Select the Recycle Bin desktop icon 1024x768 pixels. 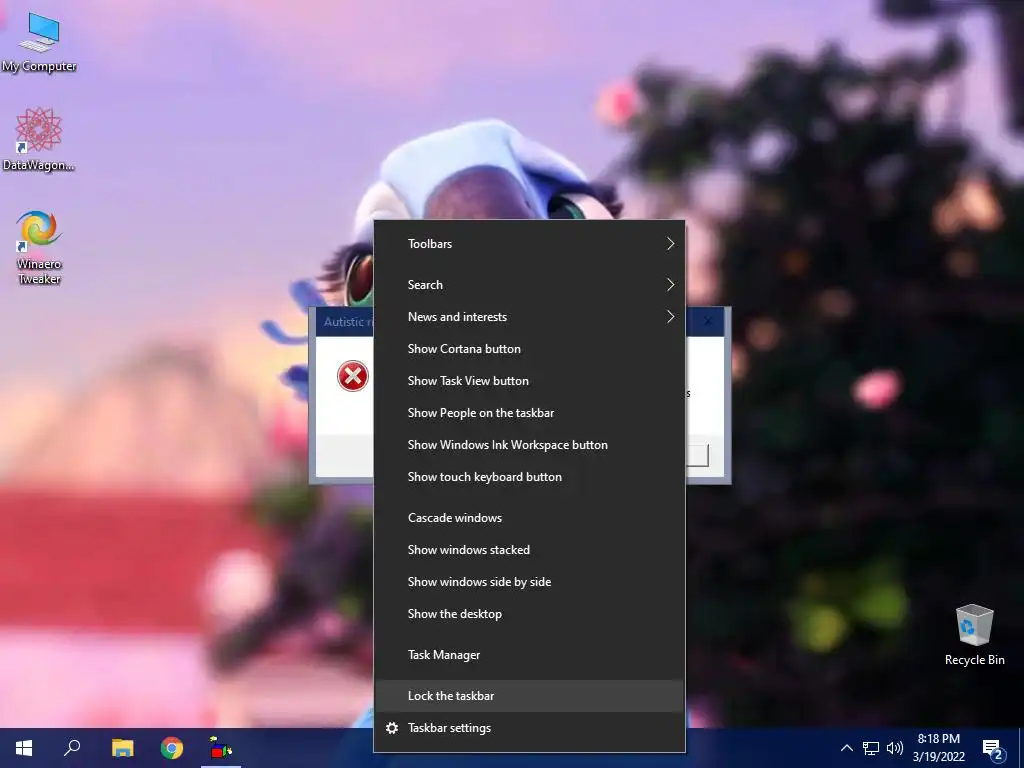974,634
